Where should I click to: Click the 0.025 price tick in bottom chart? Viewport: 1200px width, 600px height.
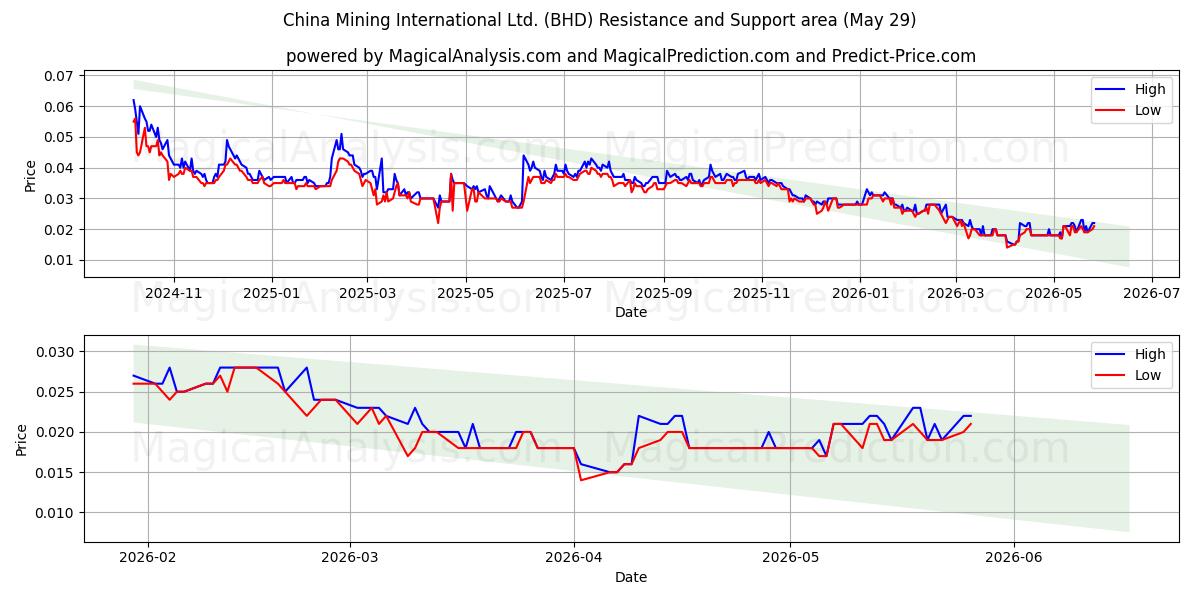pyautogui.click(x=57, y=392)
